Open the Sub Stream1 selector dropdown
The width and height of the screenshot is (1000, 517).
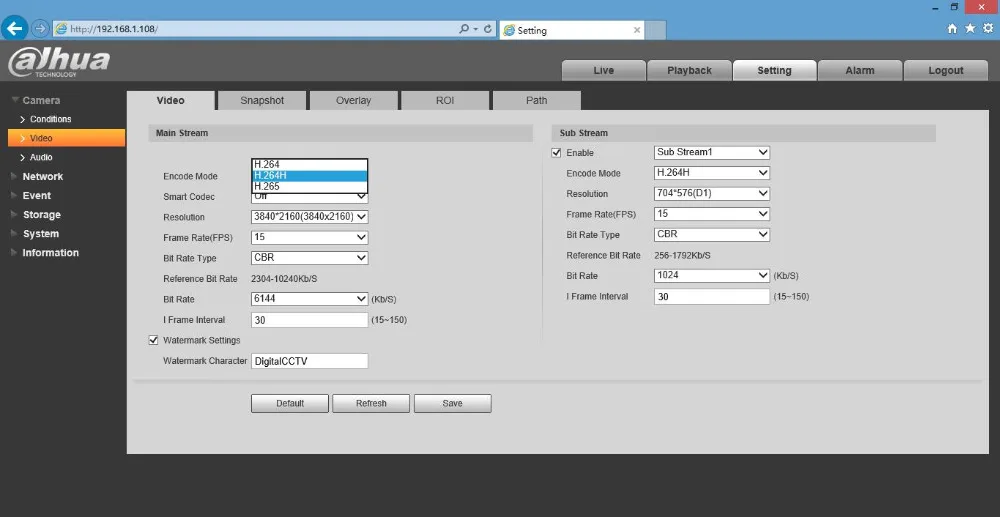click(712, 152)
